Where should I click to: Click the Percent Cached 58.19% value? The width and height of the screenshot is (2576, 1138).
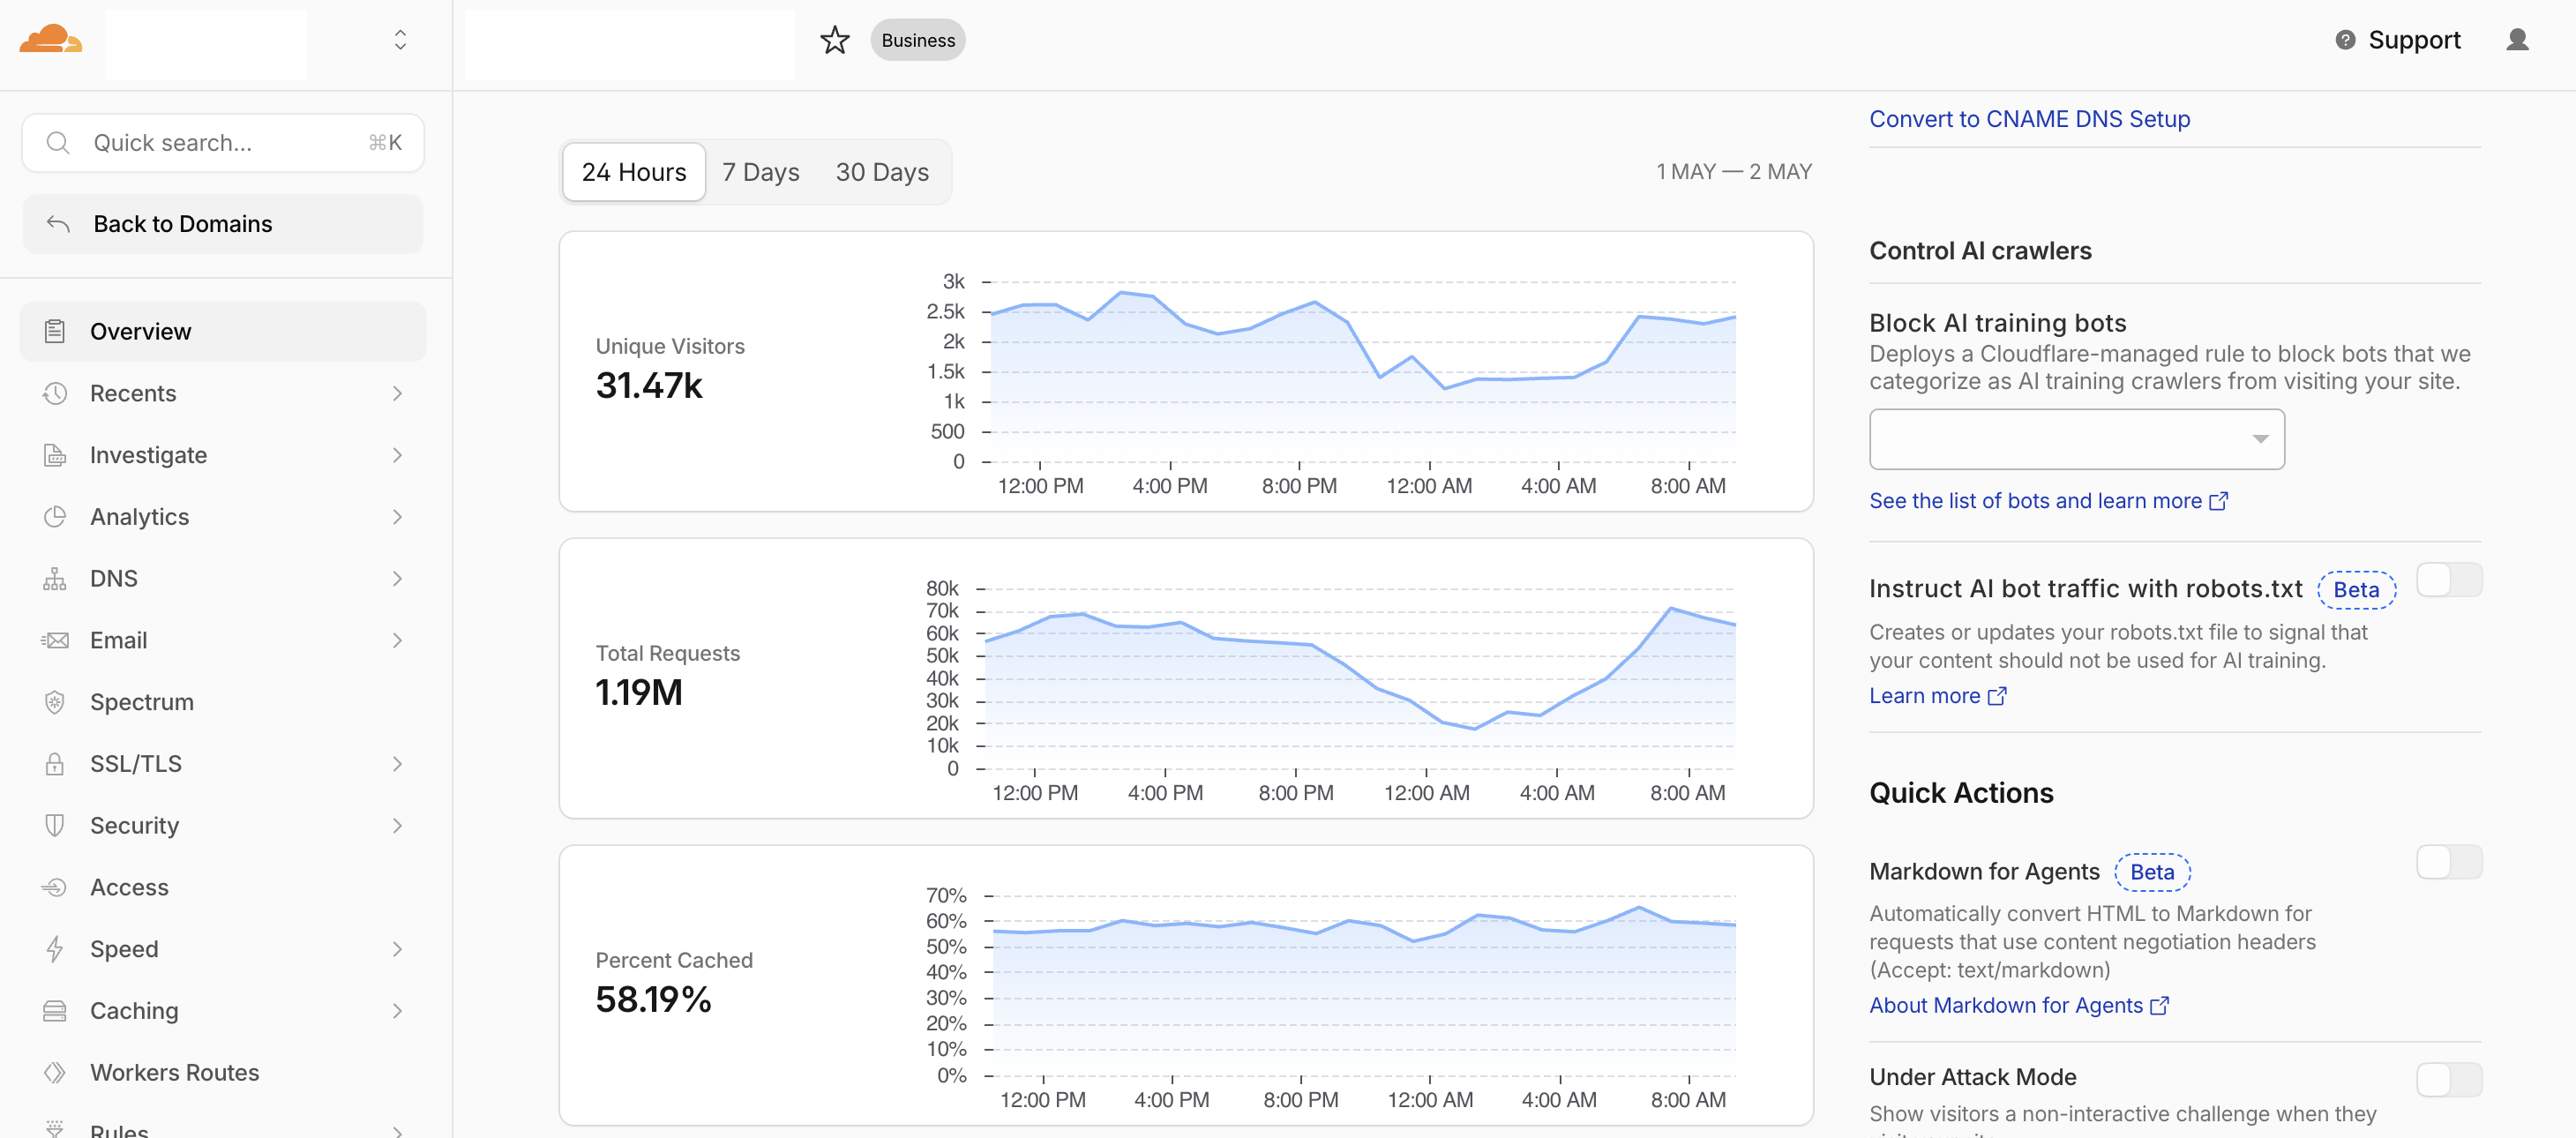pyautogui.click(x=653, y=1000)
